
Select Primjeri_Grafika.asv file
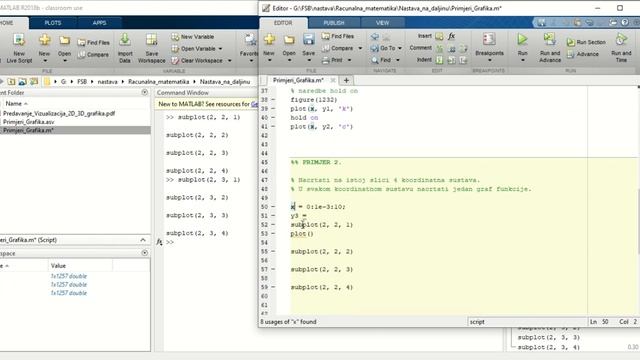pos(29,122)
